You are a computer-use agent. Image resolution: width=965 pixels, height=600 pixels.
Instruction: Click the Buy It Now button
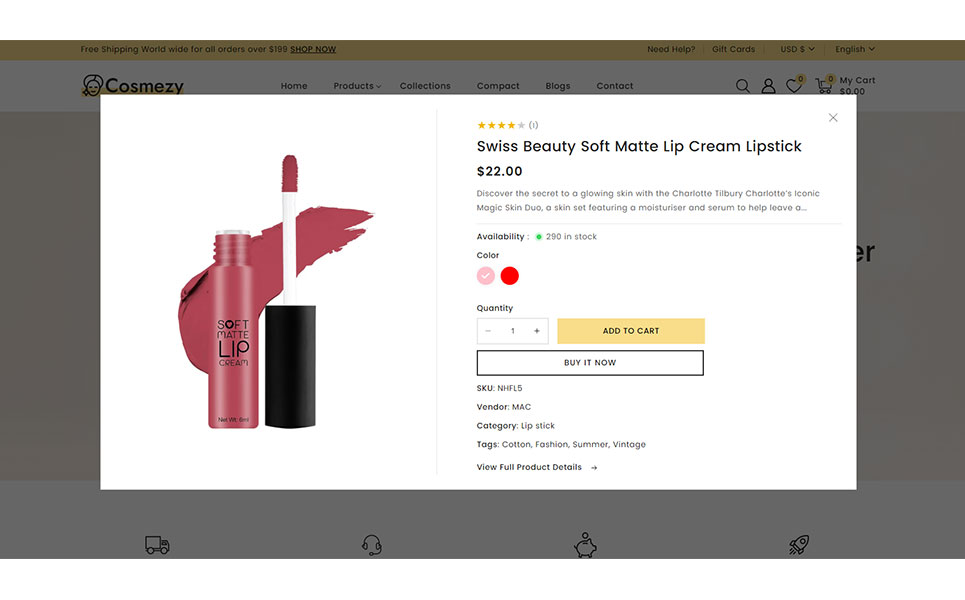pos(590,363)
